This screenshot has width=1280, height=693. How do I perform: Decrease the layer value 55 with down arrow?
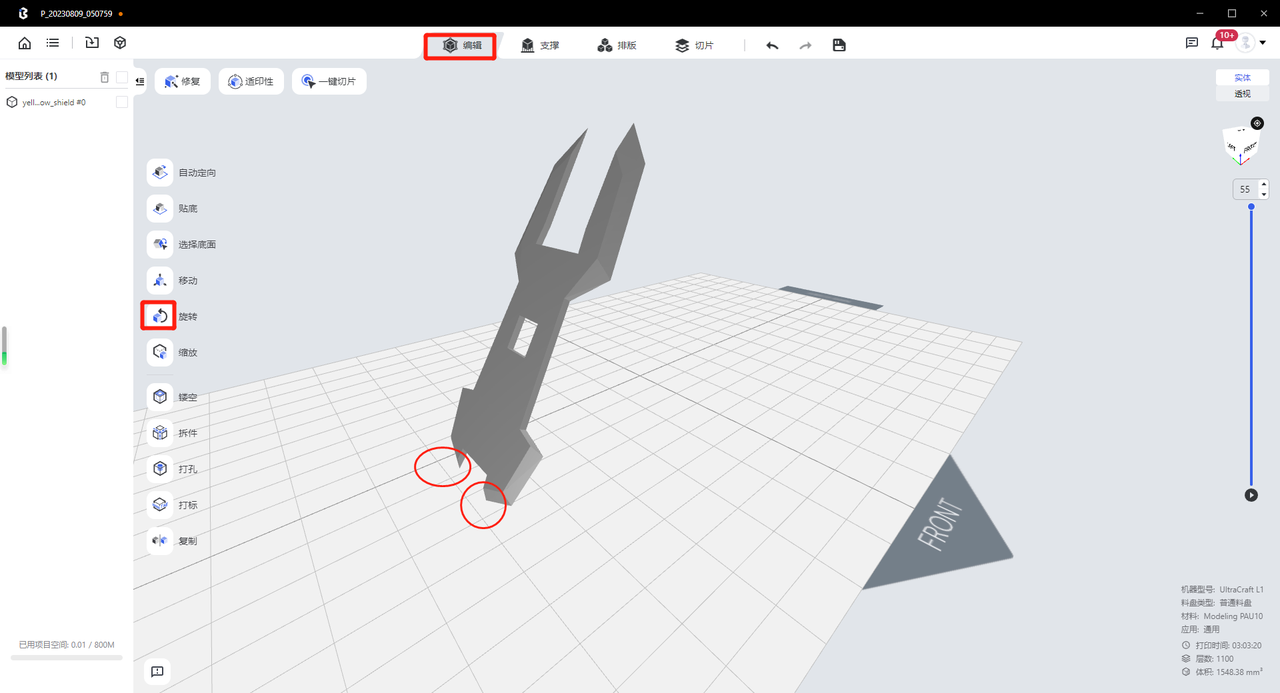click(1264, 194)
